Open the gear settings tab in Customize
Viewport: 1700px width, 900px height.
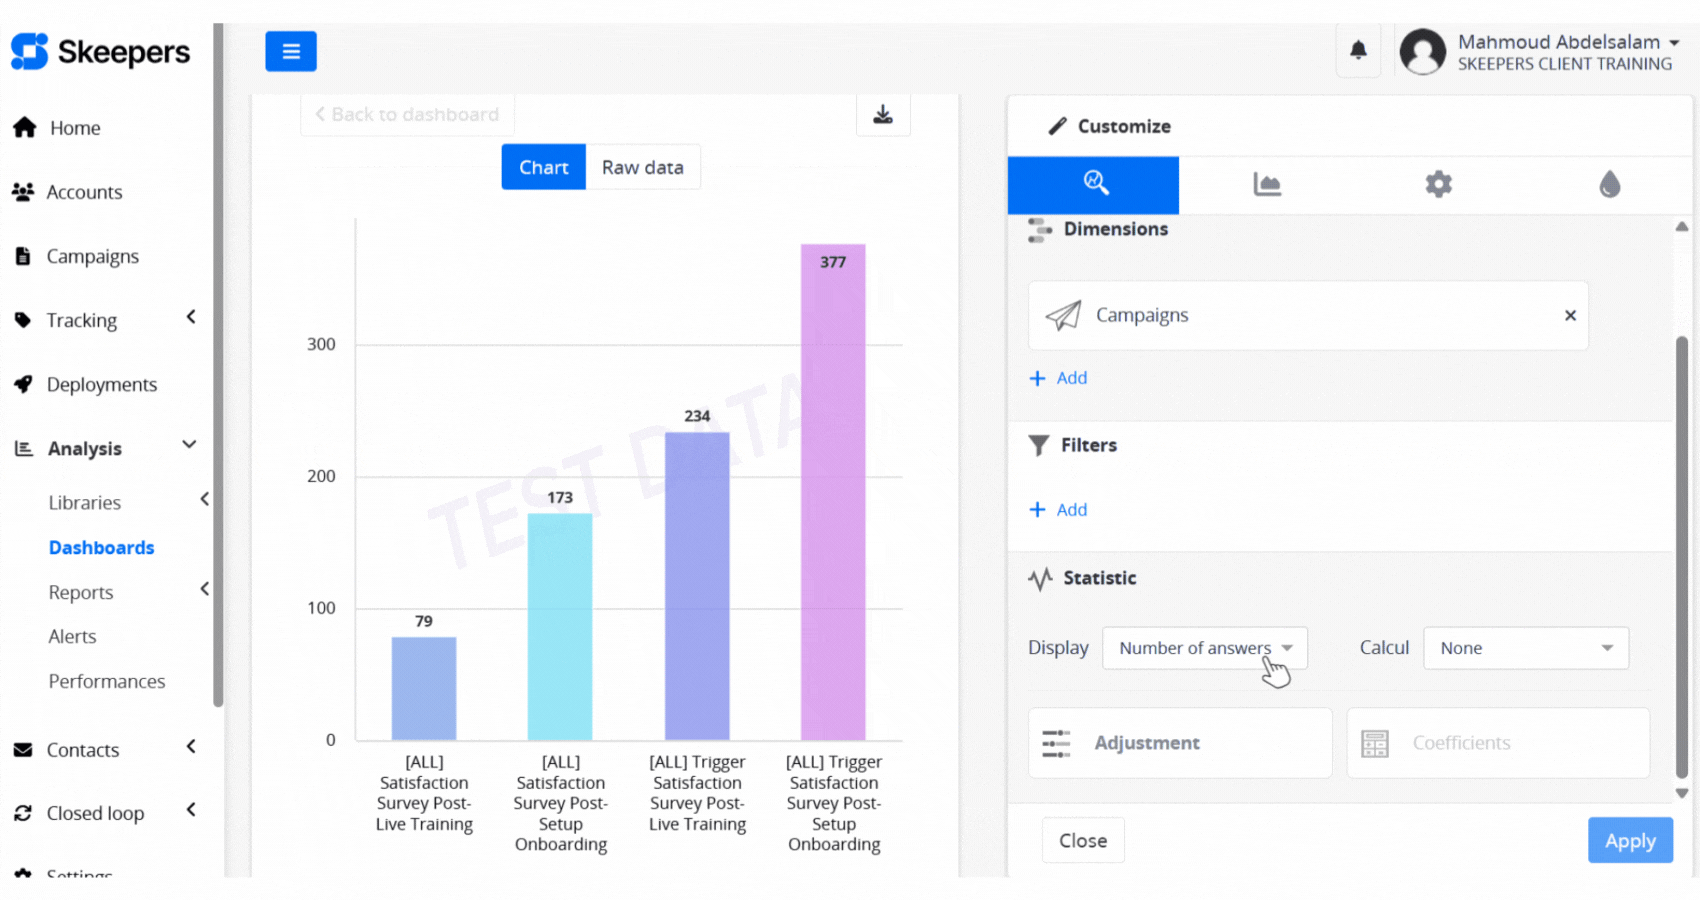[x=1437, y=184]
